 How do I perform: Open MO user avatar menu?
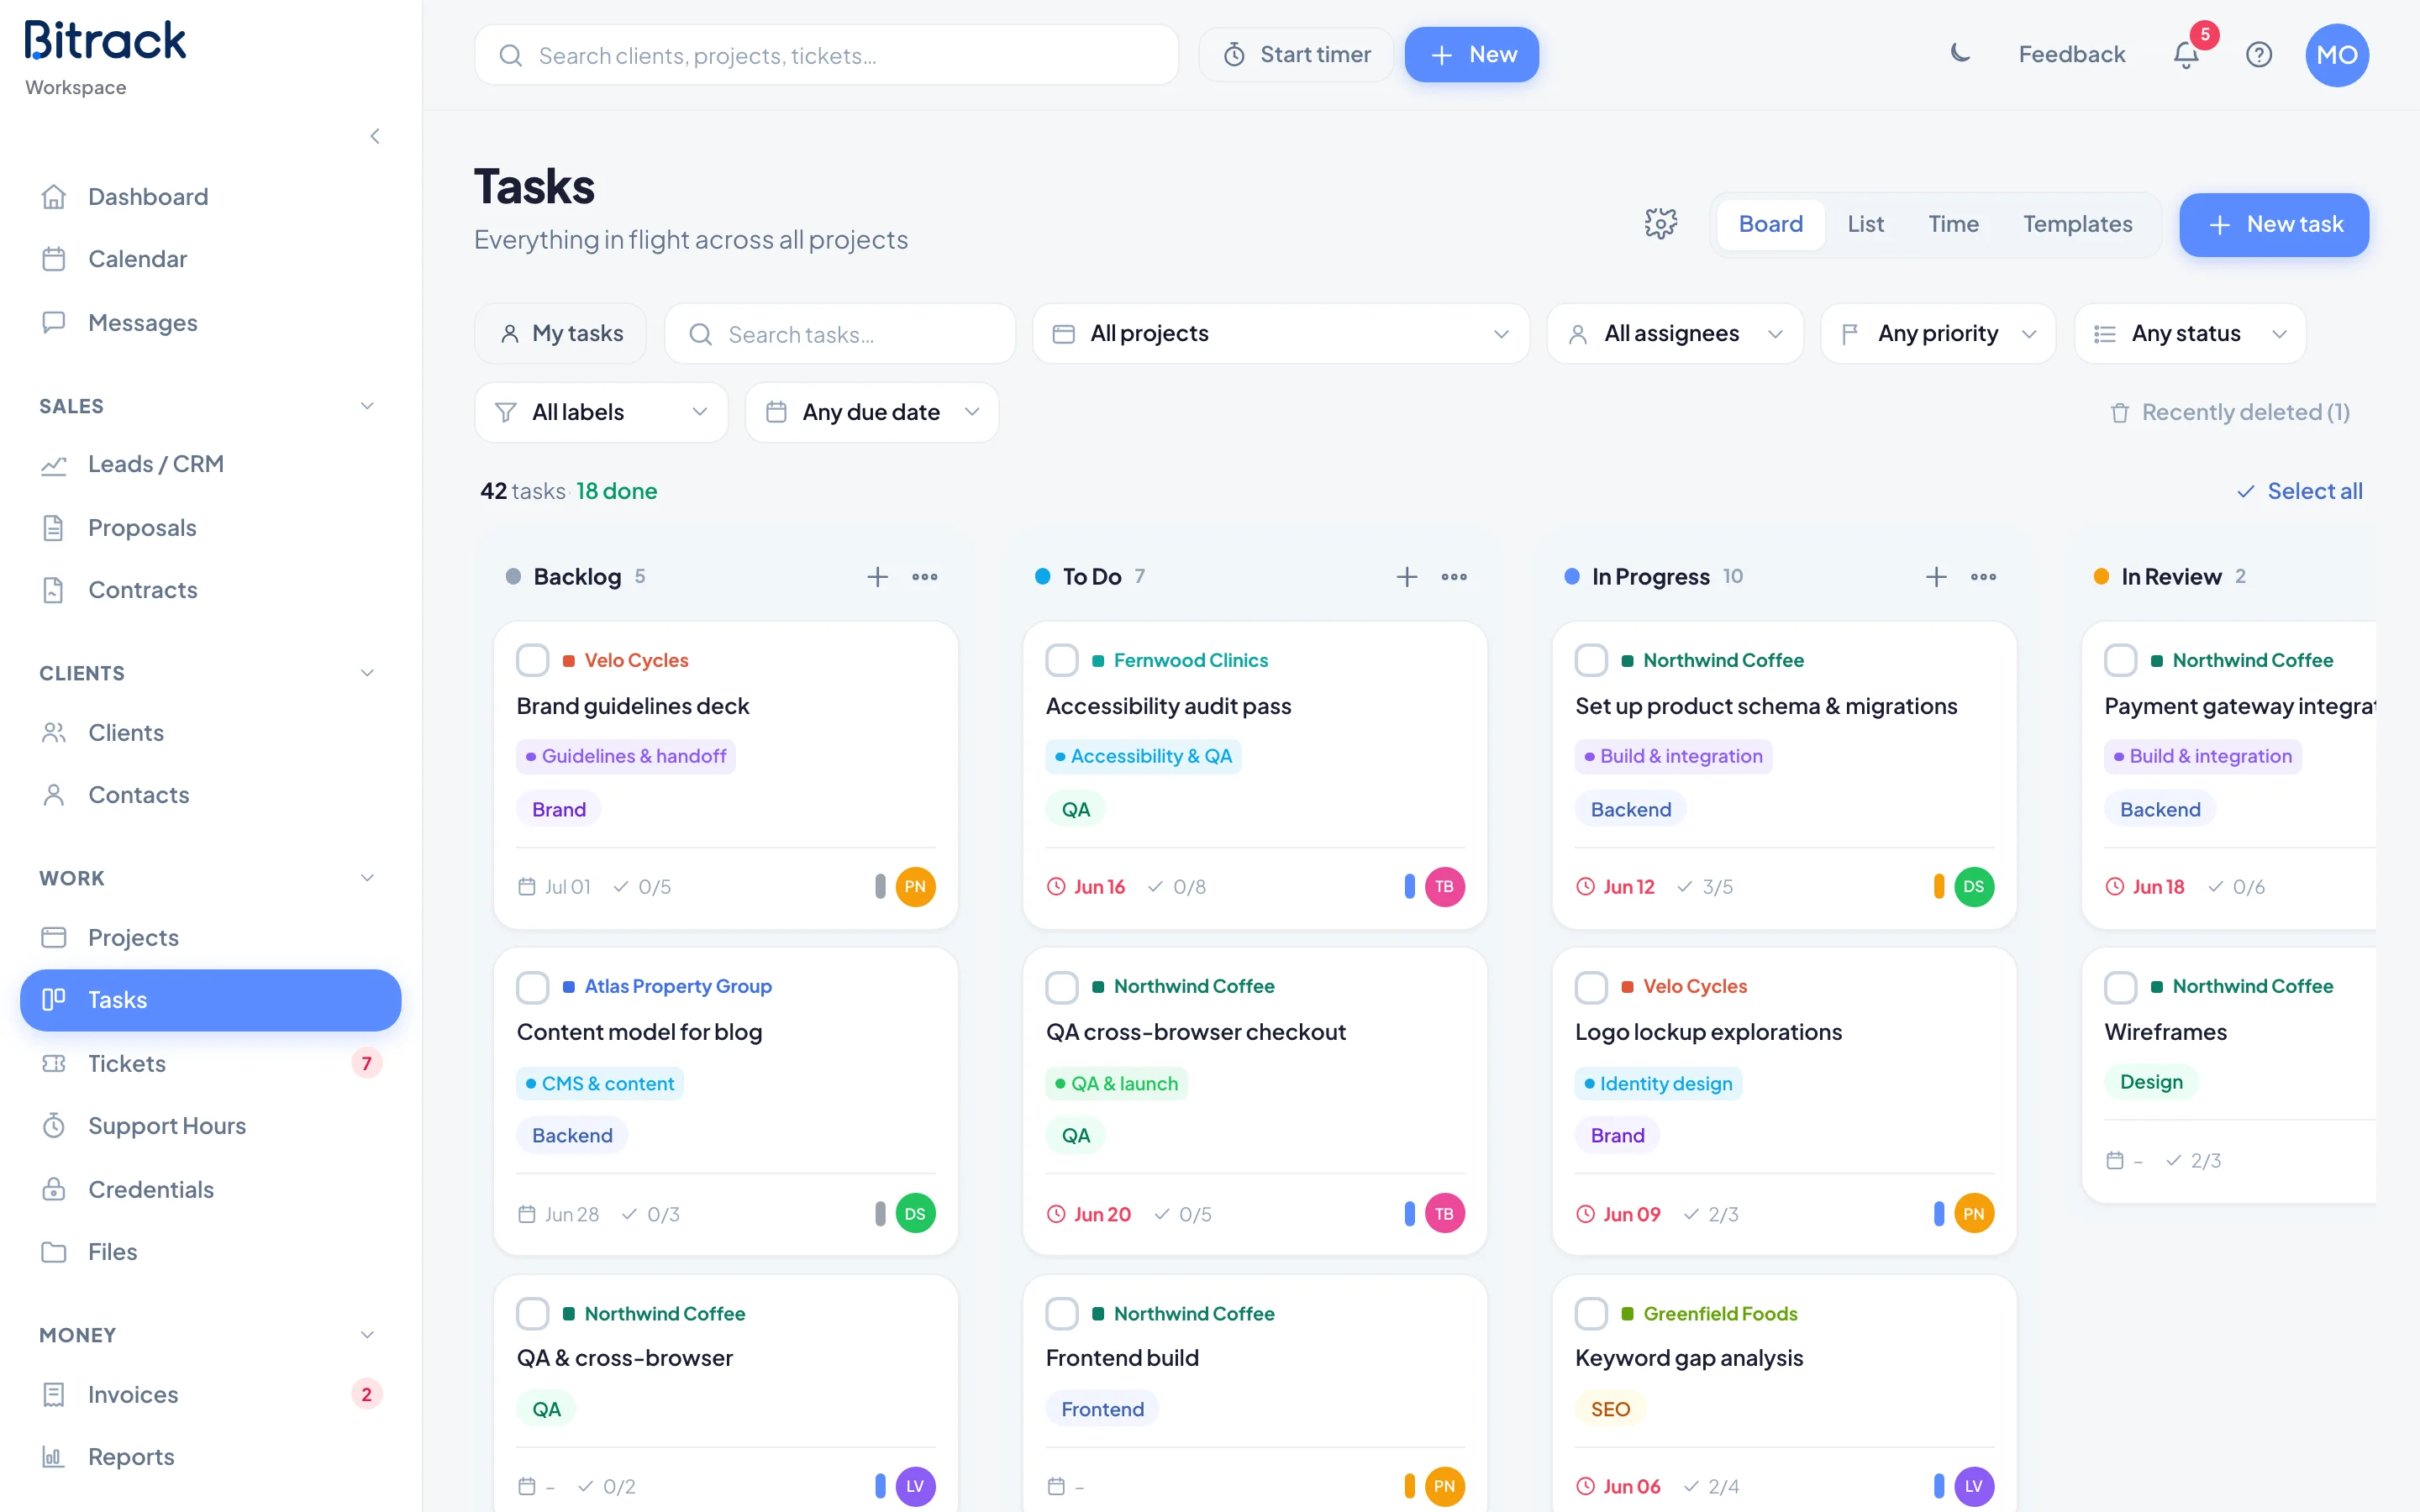tap(2337, 55)
